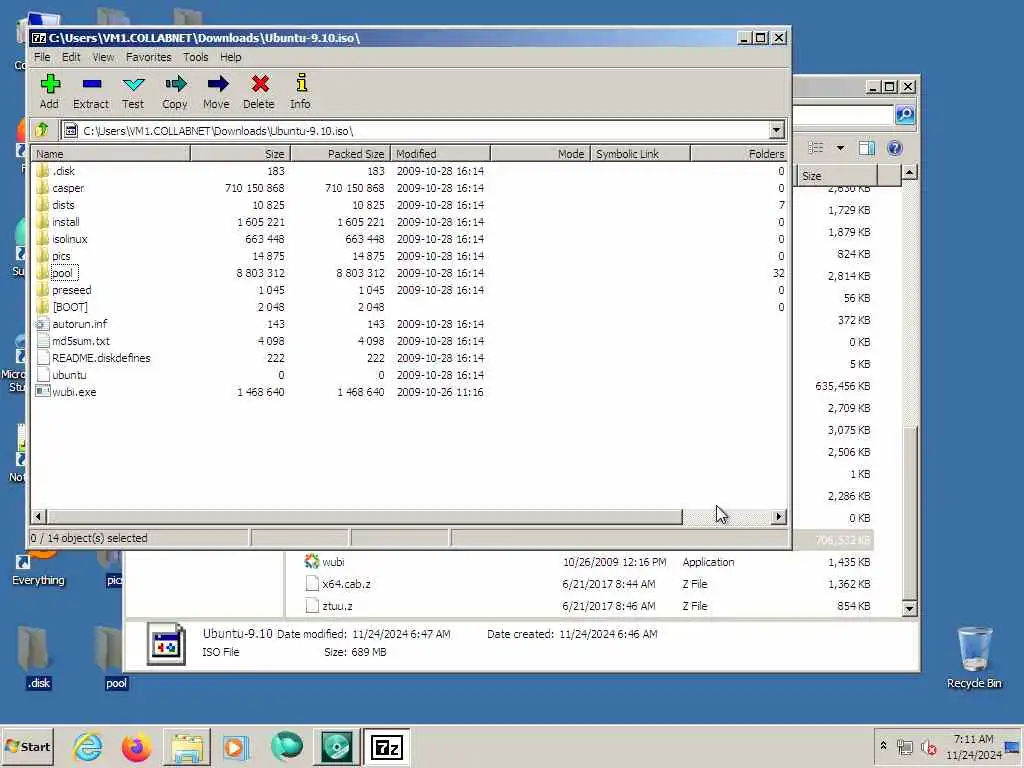
Task: Click the horizontal scrollbar thumb in 7-Zip
Action: (x=364, y=517)
